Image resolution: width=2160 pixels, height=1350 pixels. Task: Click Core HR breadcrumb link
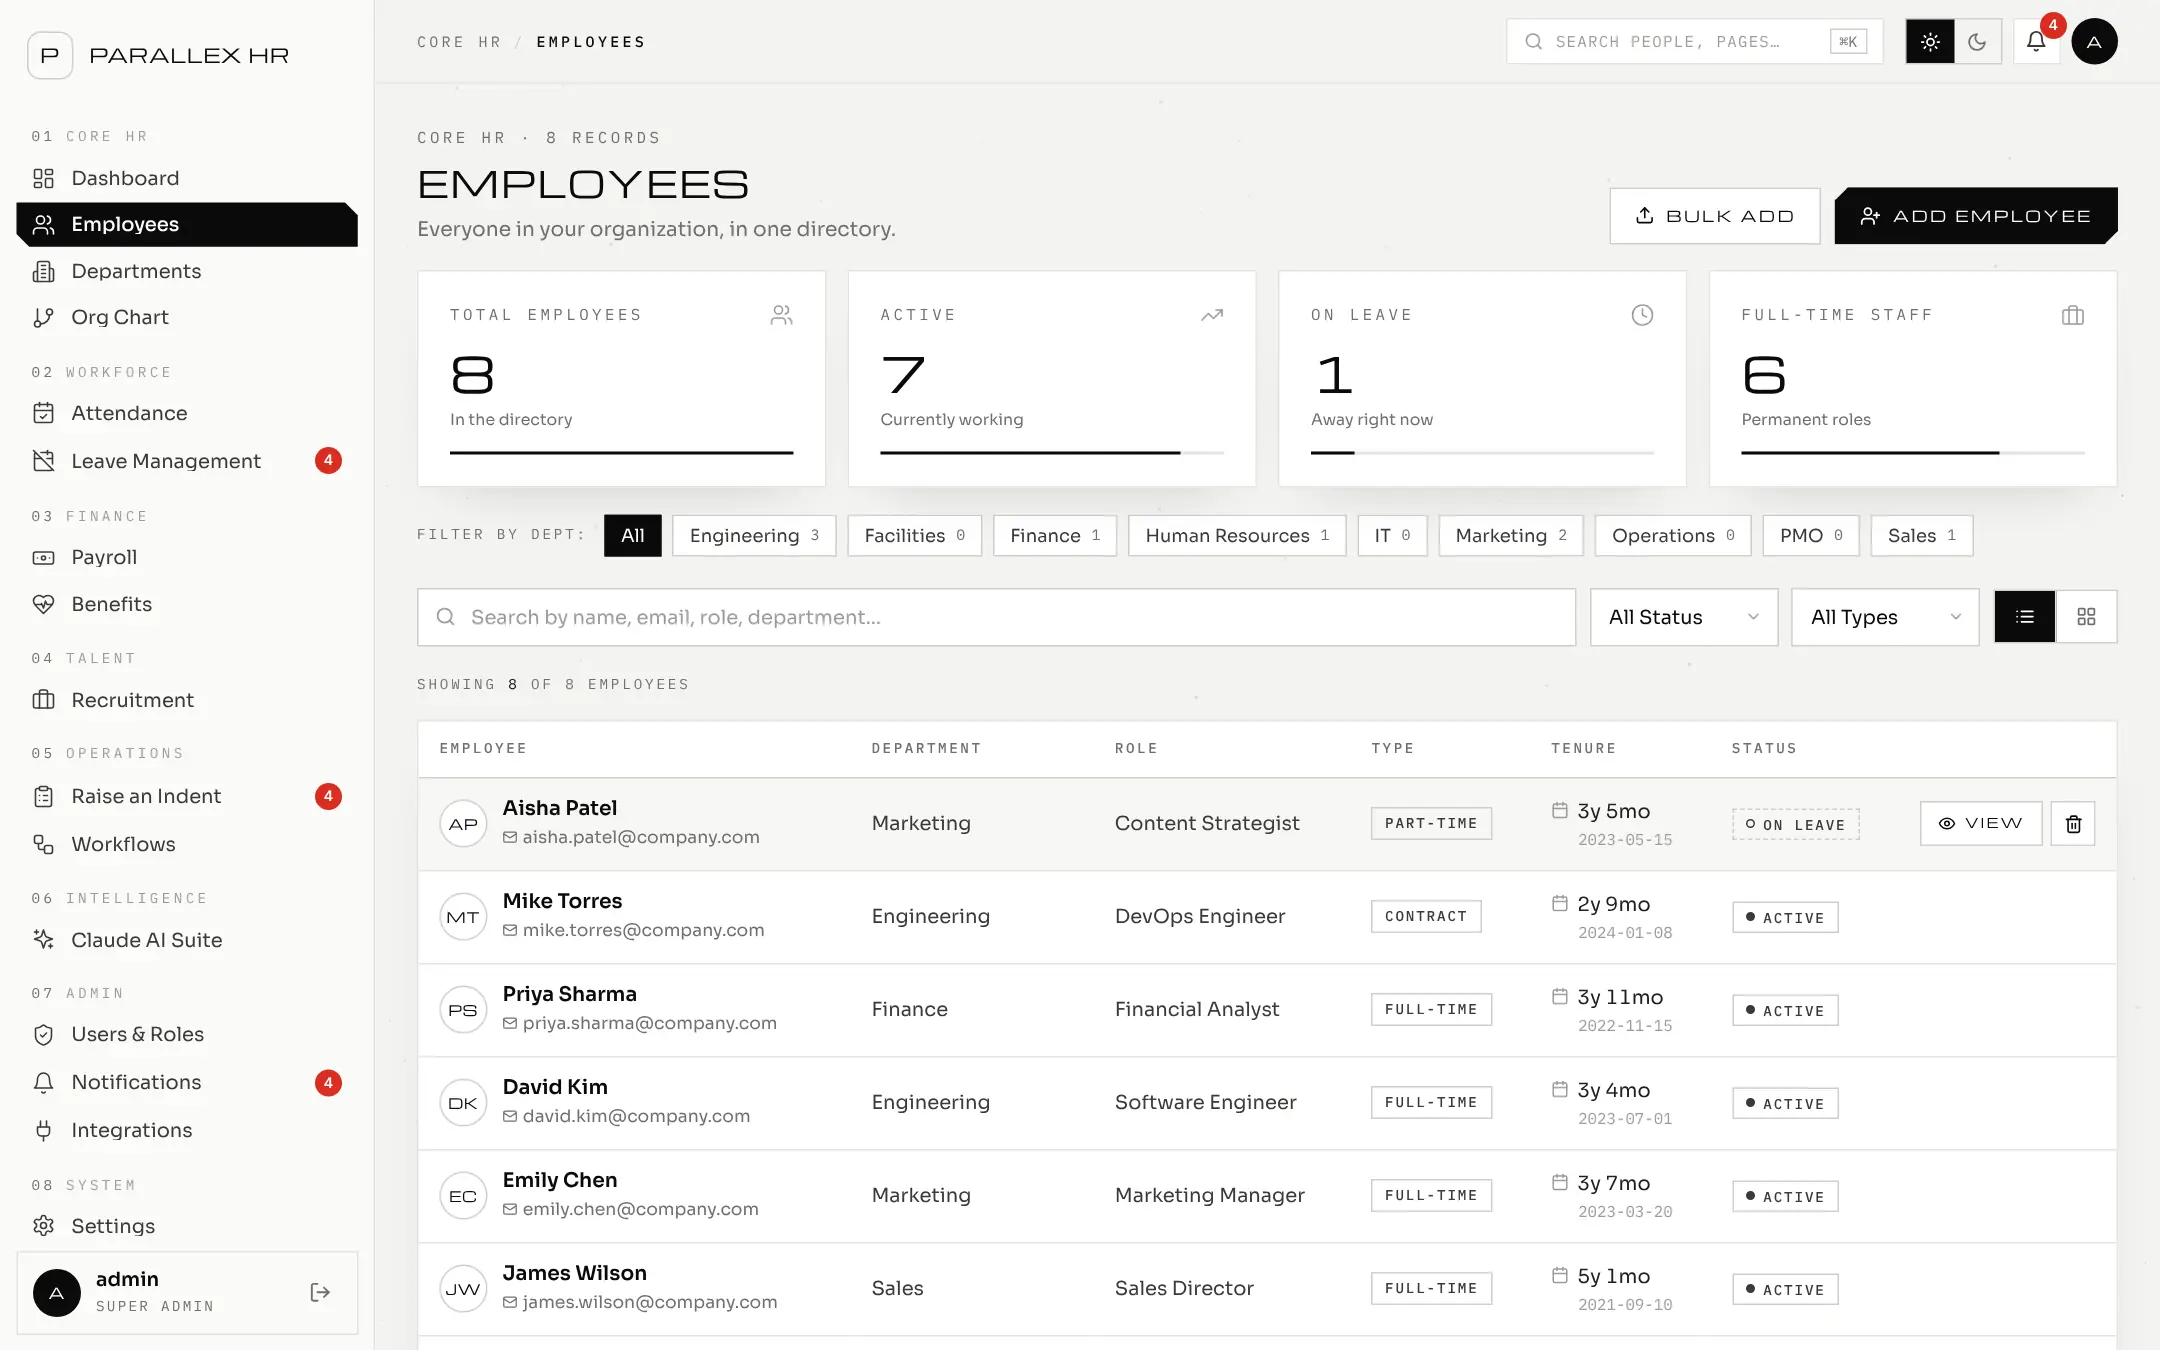point(459,42)
